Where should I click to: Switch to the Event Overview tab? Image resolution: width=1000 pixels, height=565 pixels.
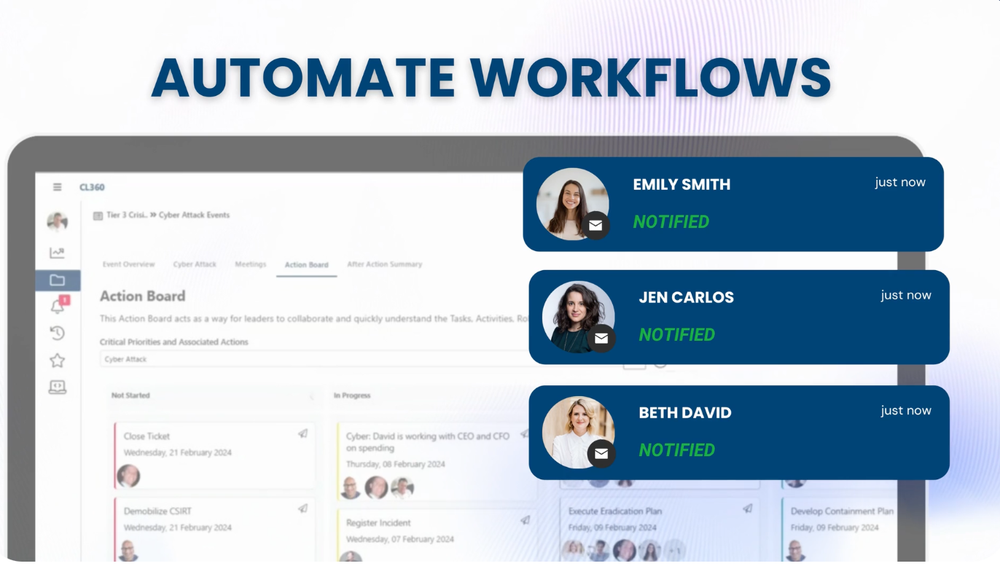tap(129, 264)
